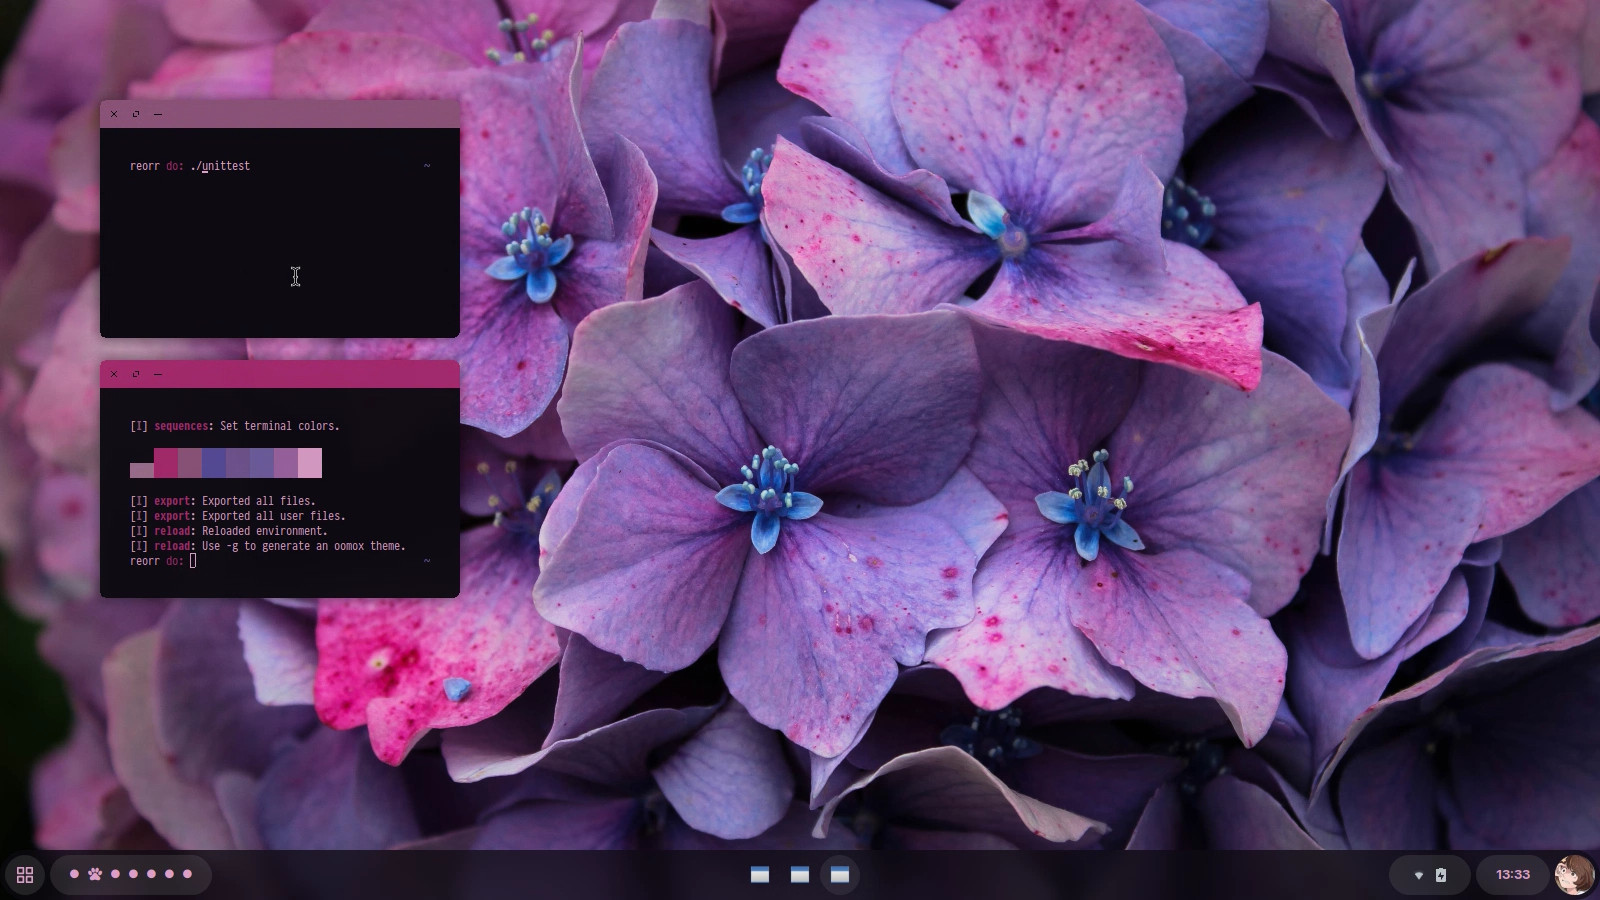
Task: Click the tilde indicator in lower terminal
Action: tap(427, 560)
